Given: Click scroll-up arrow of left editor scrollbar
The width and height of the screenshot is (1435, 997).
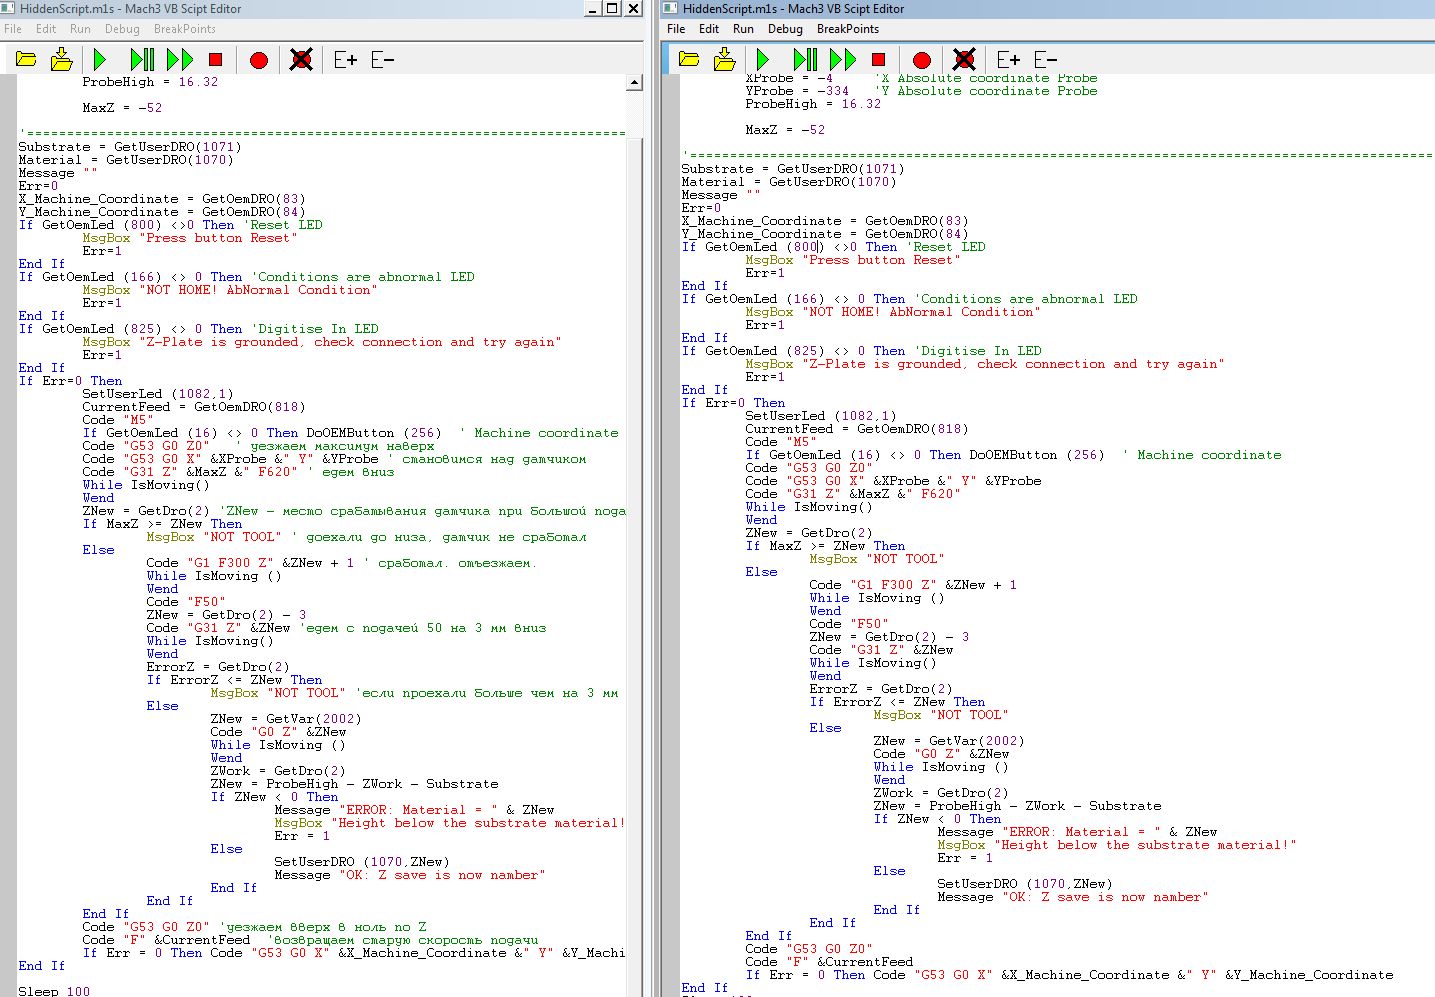Looking at the screenshot, I should coord(634,82).
